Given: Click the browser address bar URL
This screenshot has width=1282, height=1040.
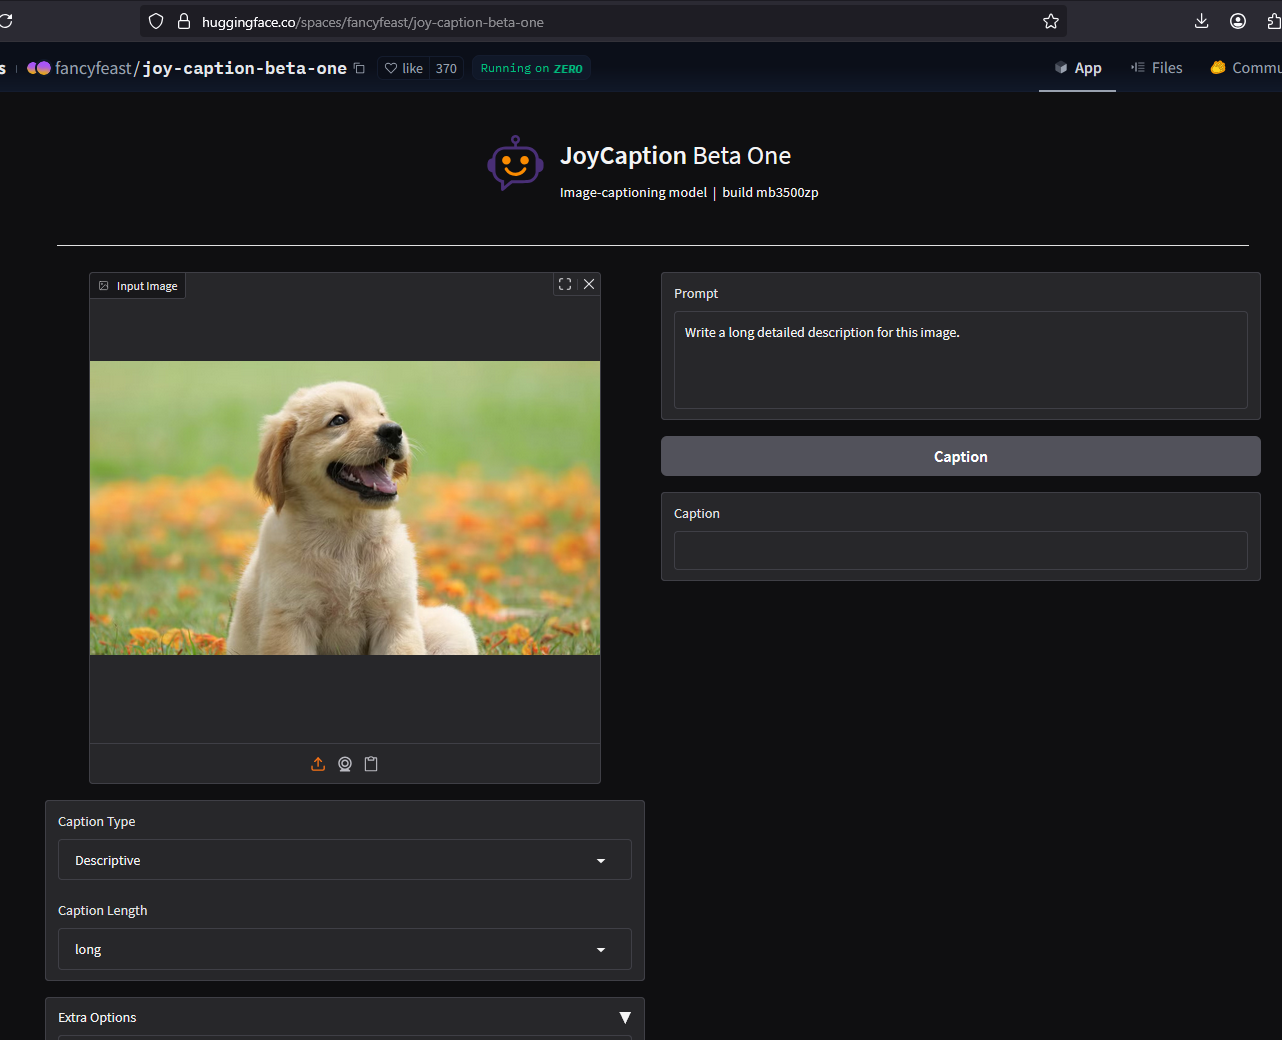Looking at the screenshot, I should [x=373, y=22].
